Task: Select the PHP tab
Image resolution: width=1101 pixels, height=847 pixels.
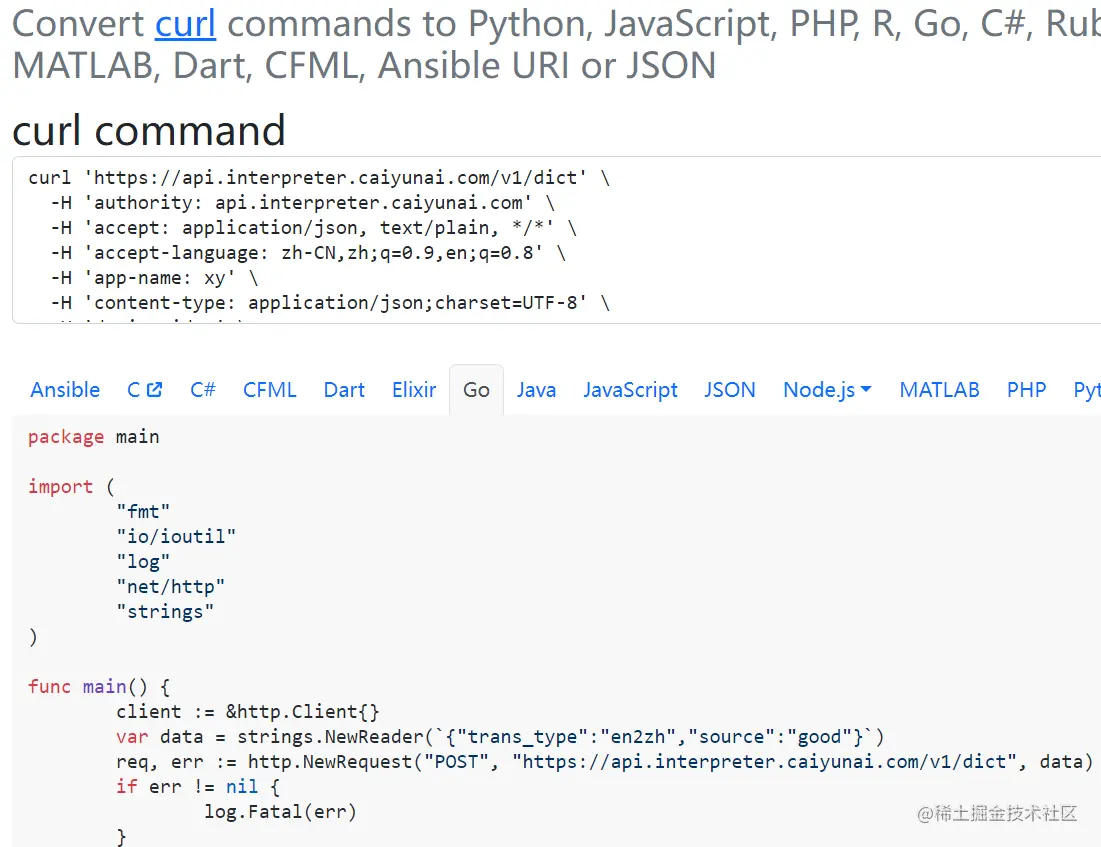Action: pyautogui.click(x=1026, y=390)
